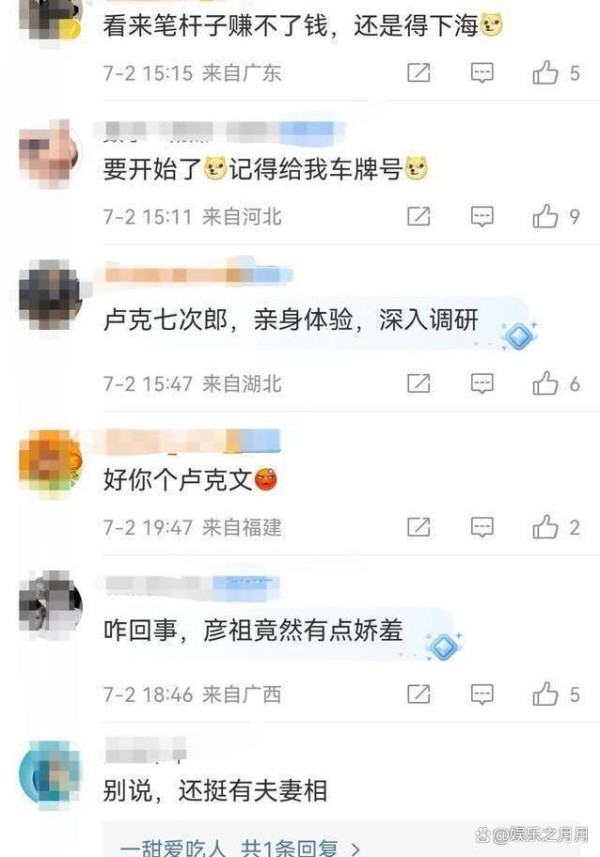The width and height of the screenshot is (600, 857).
Task: Like the 福建 comment with 2 likes
Action: tap(545, 527)
